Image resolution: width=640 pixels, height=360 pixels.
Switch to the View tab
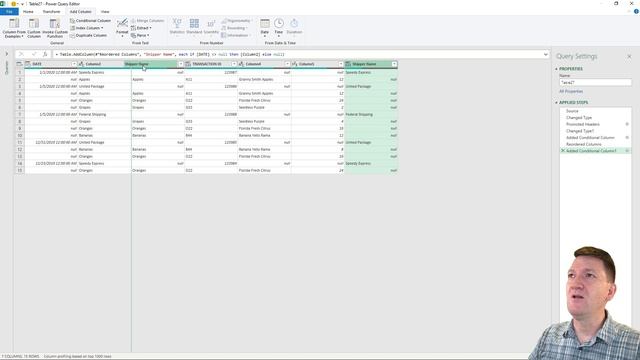[x=105, y=12]
